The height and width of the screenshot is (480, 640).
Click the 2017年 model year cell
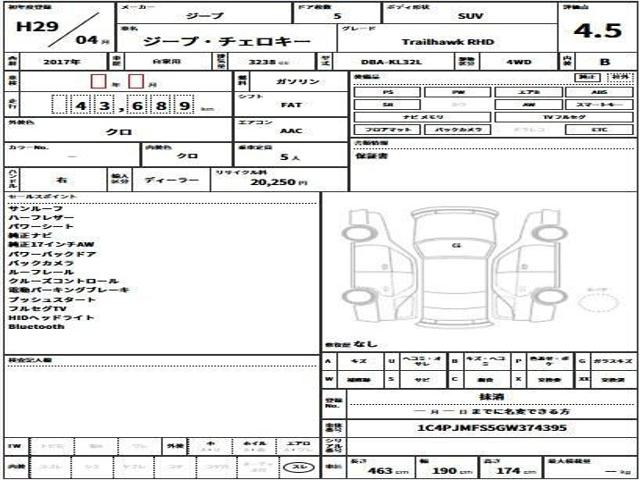(62, 62)
